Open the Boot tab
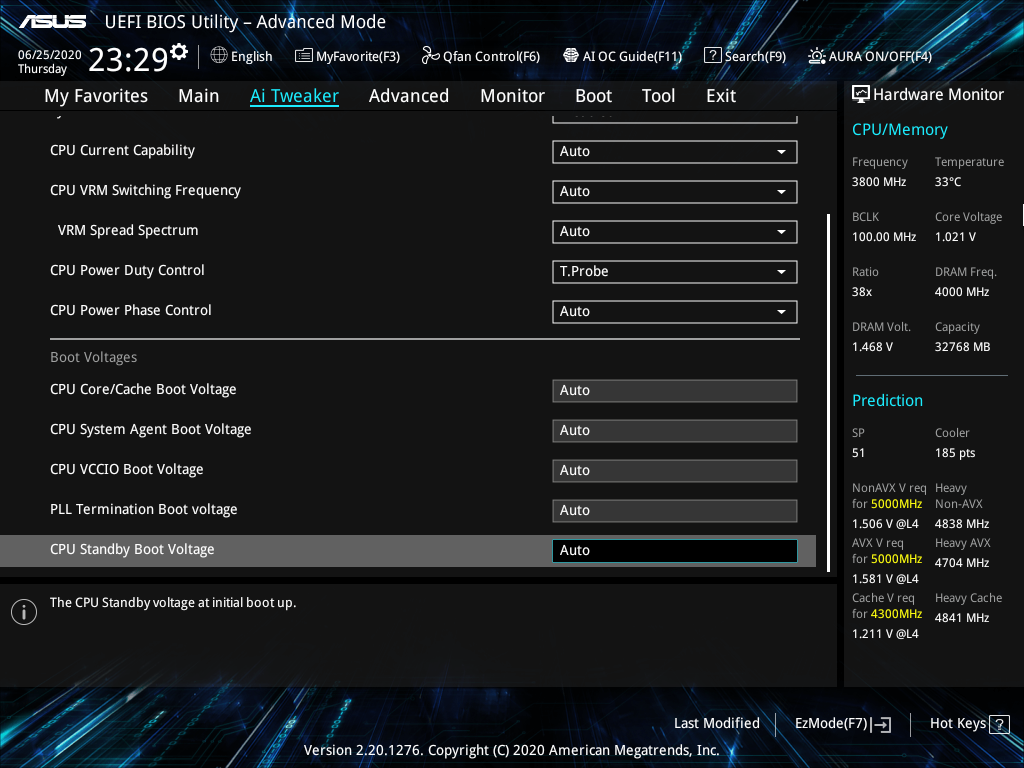The image size is (1024, 768). tap(594, 96)
